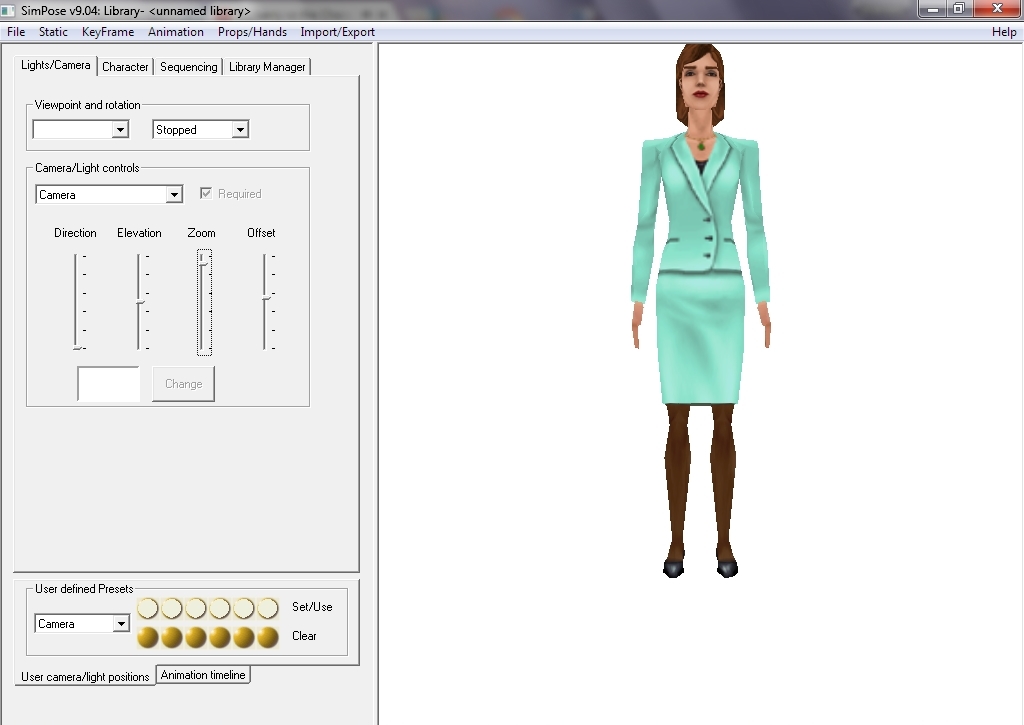Click the last pale Set/Use preset circle
Screen dimensions: 1024x725
click(267, 608)
